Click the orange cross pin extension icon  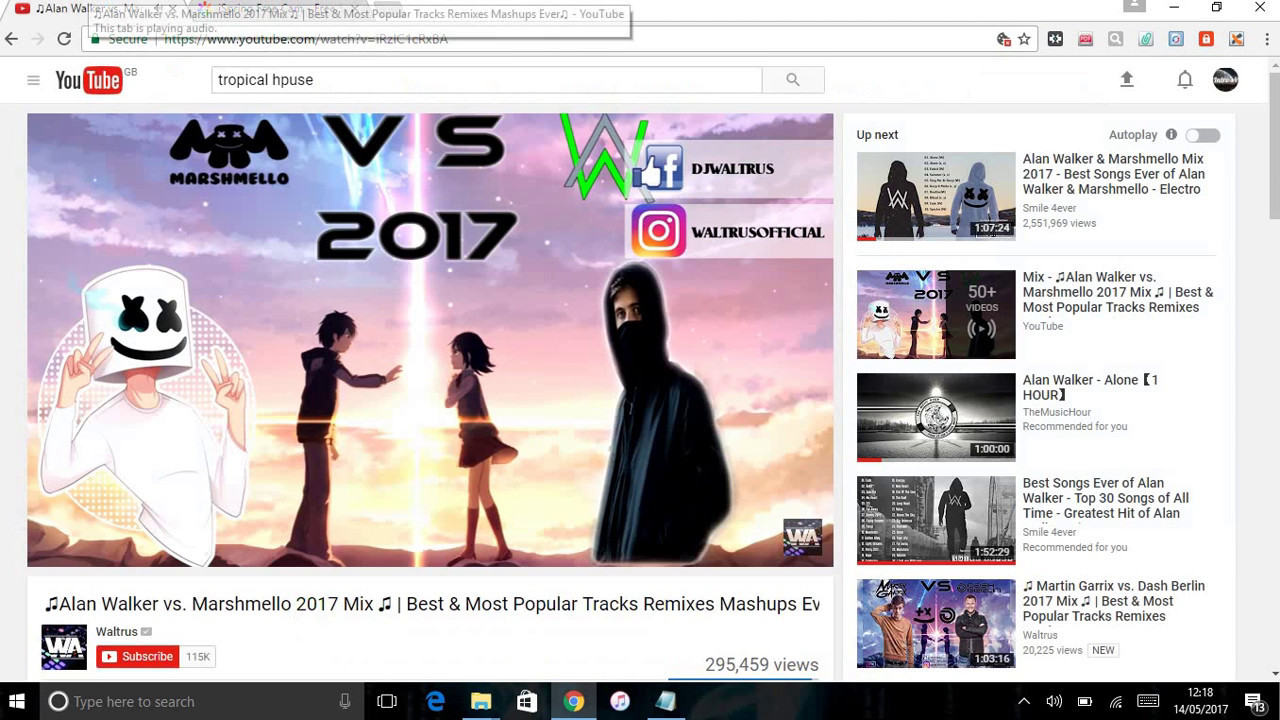click(1237, 39)
